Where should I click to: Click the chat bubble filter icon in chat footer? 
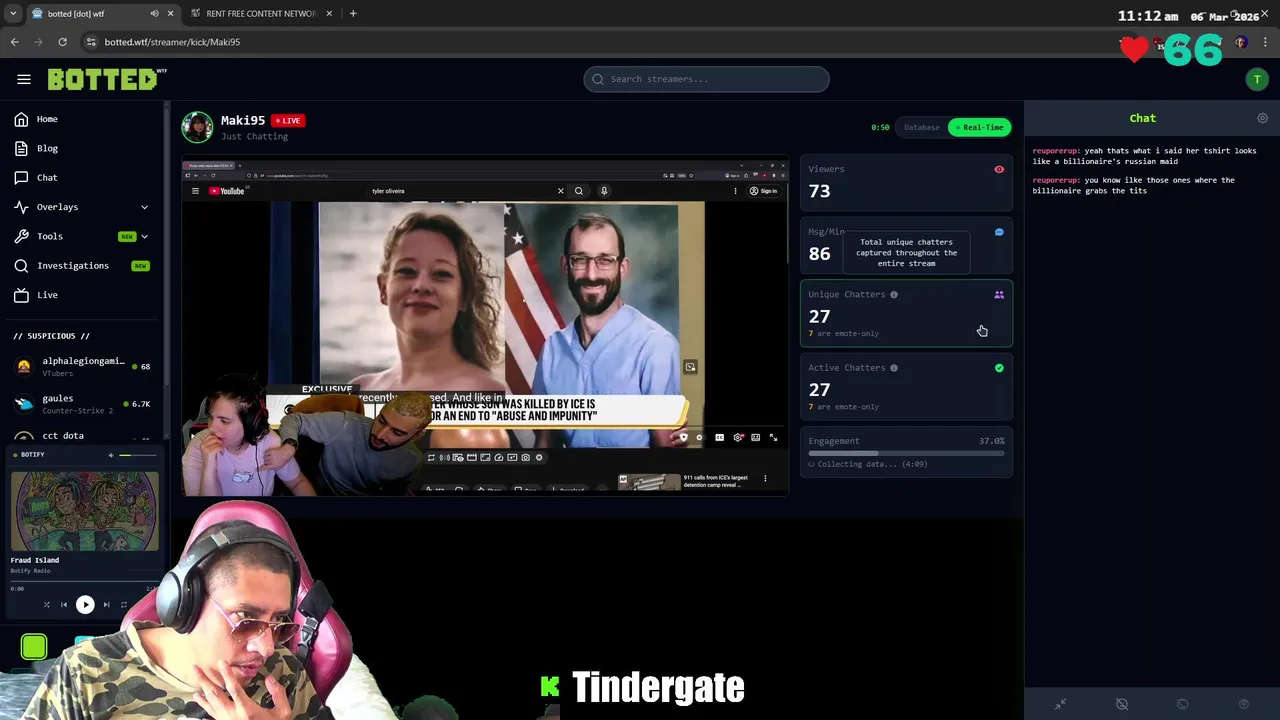1182,704
